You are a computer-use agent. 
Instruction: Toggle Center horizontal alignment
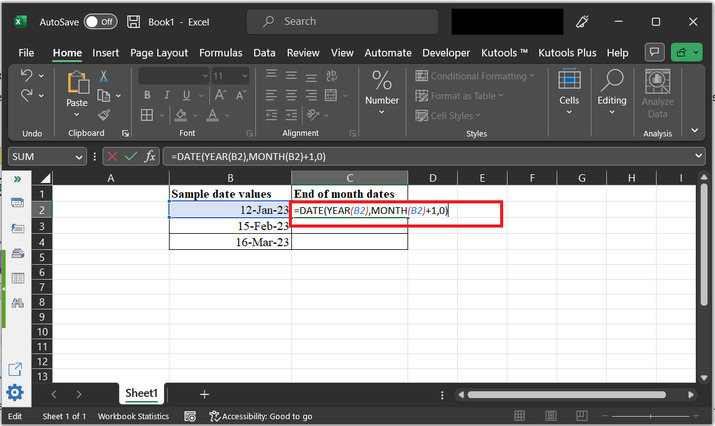(x=291, y=95)
